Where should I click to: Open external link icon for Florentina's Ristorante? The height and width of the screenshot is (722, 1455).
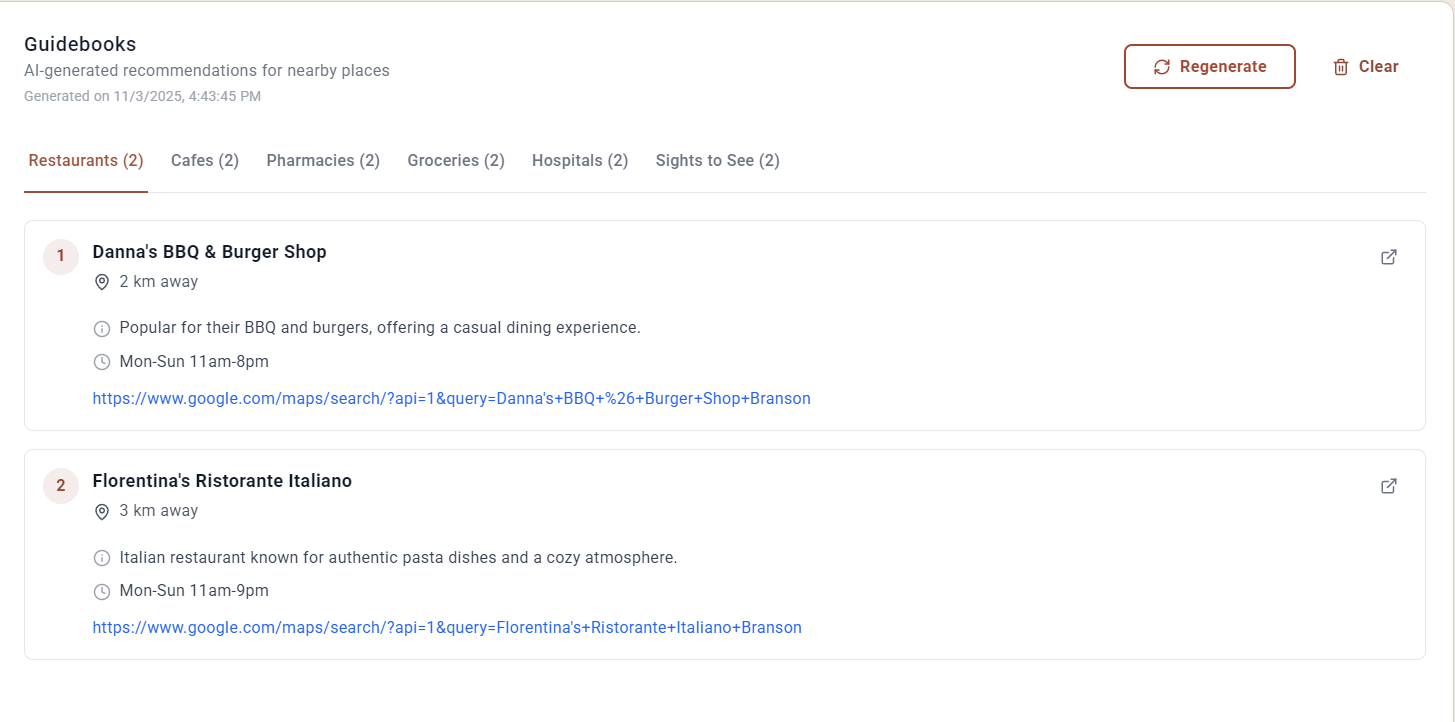click(1388, 486)
